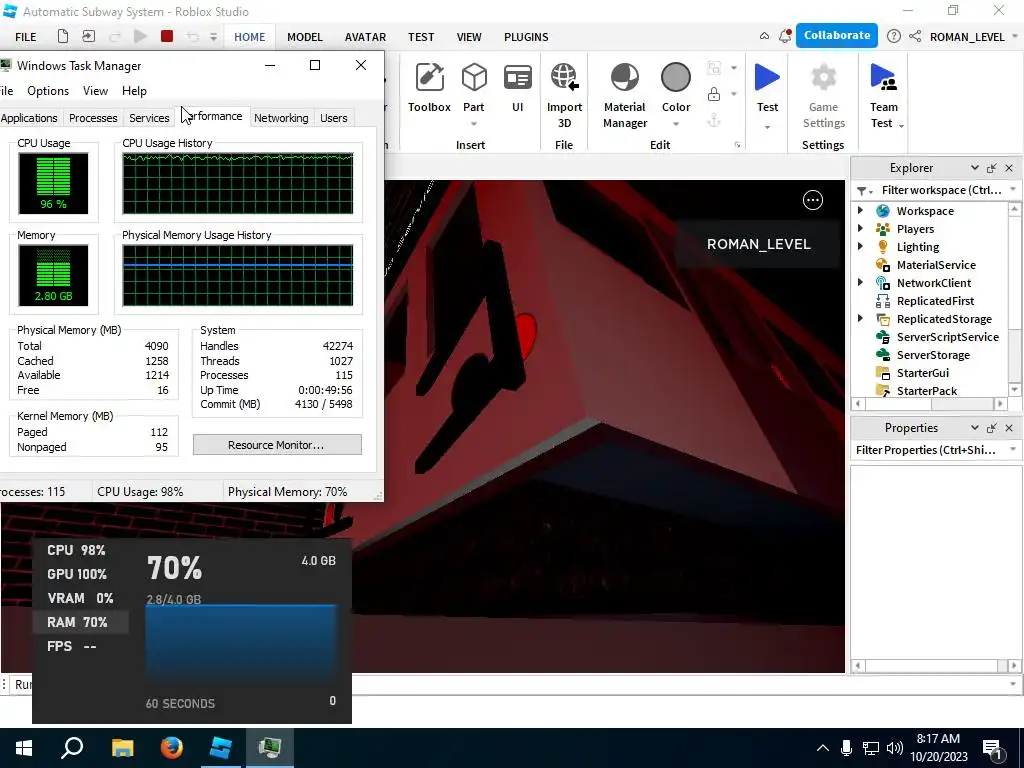The width and height of the screenshot is (1024, 768).
Task: Open Firefox from the taskbar
Action: click(172, 747)
